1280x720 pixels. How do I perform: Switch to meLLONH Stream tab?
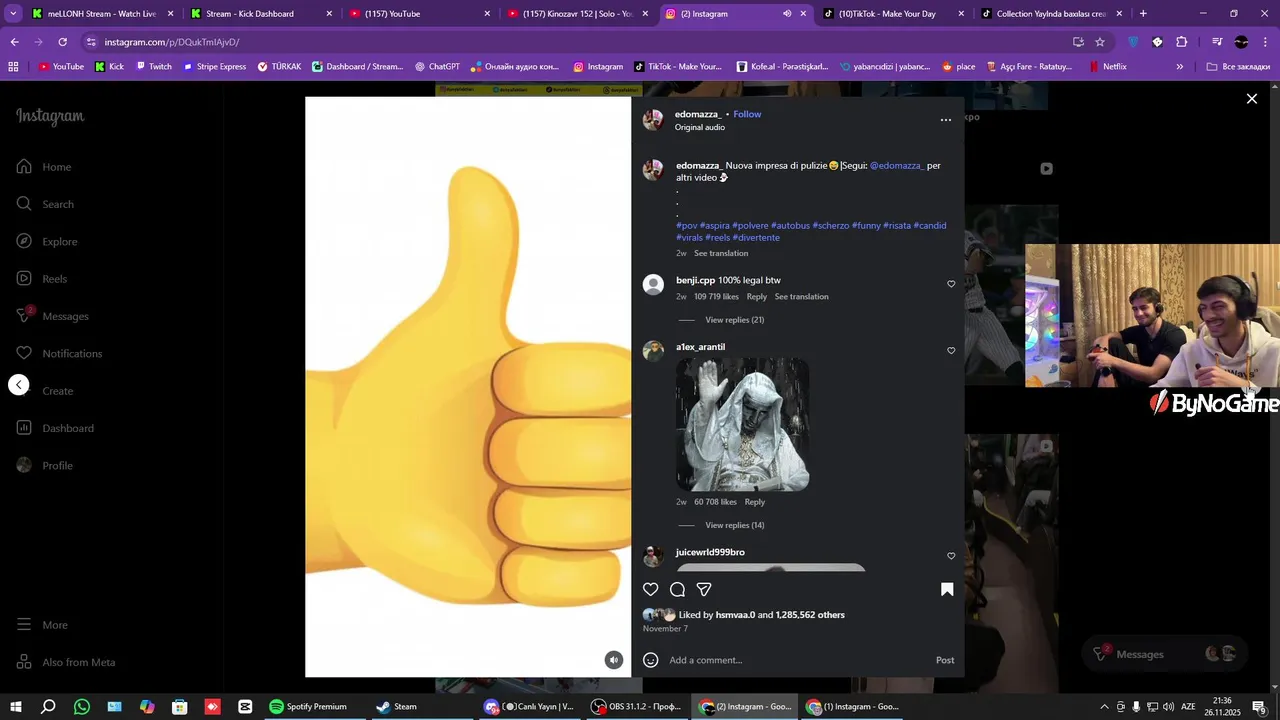coord(100,14)
